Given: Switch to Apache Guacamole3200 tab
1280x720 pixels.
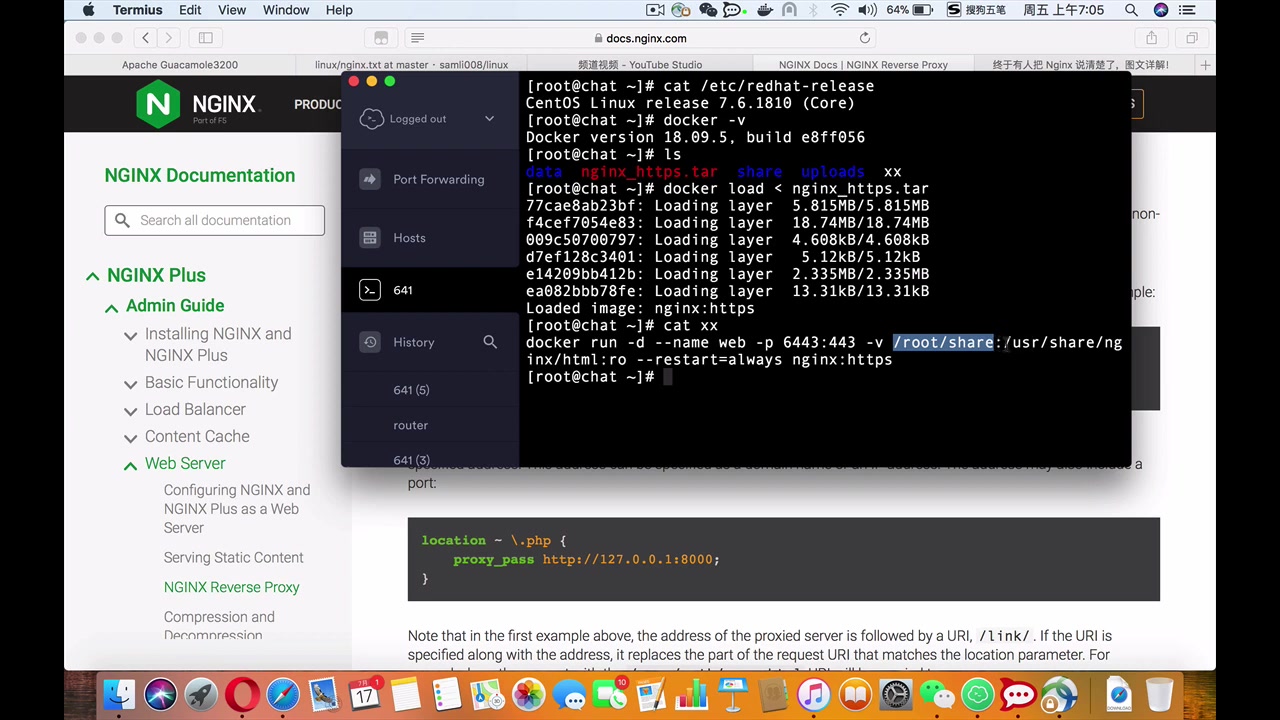Looking at the screenshot, I should click(180, 65).
